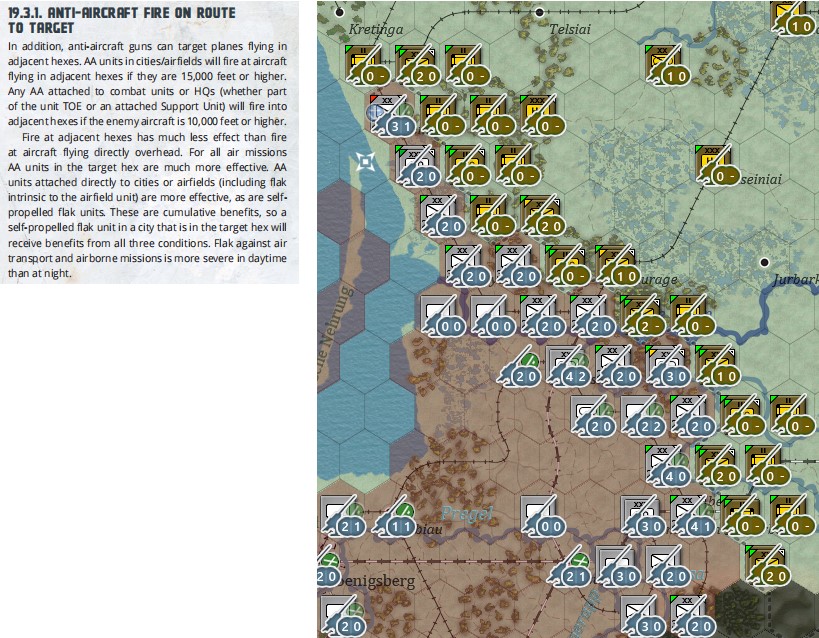Click the 1 0 counter in the top-right map corner
The width and height of the screenshot is (819, 638).
coord(793,18)
